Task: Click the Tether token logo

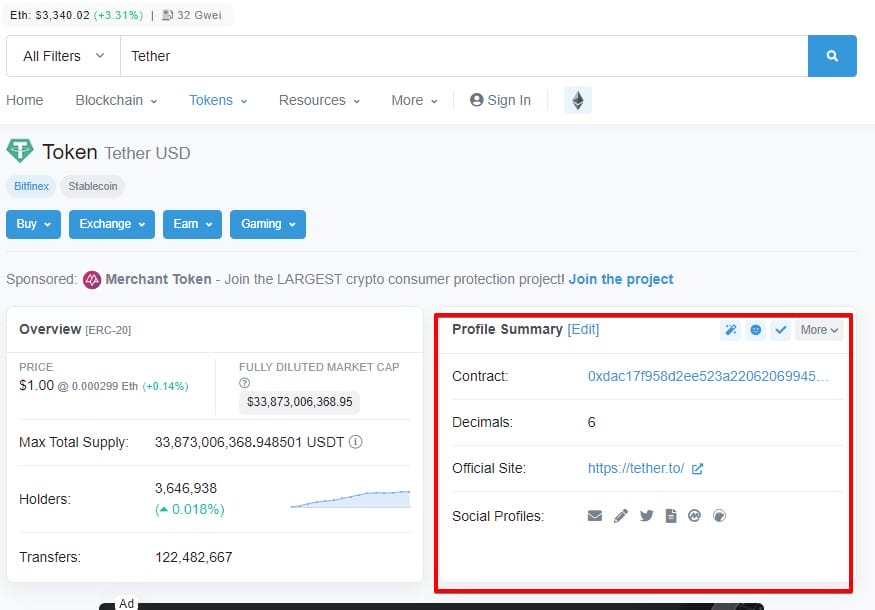Action: pos(20,151)
